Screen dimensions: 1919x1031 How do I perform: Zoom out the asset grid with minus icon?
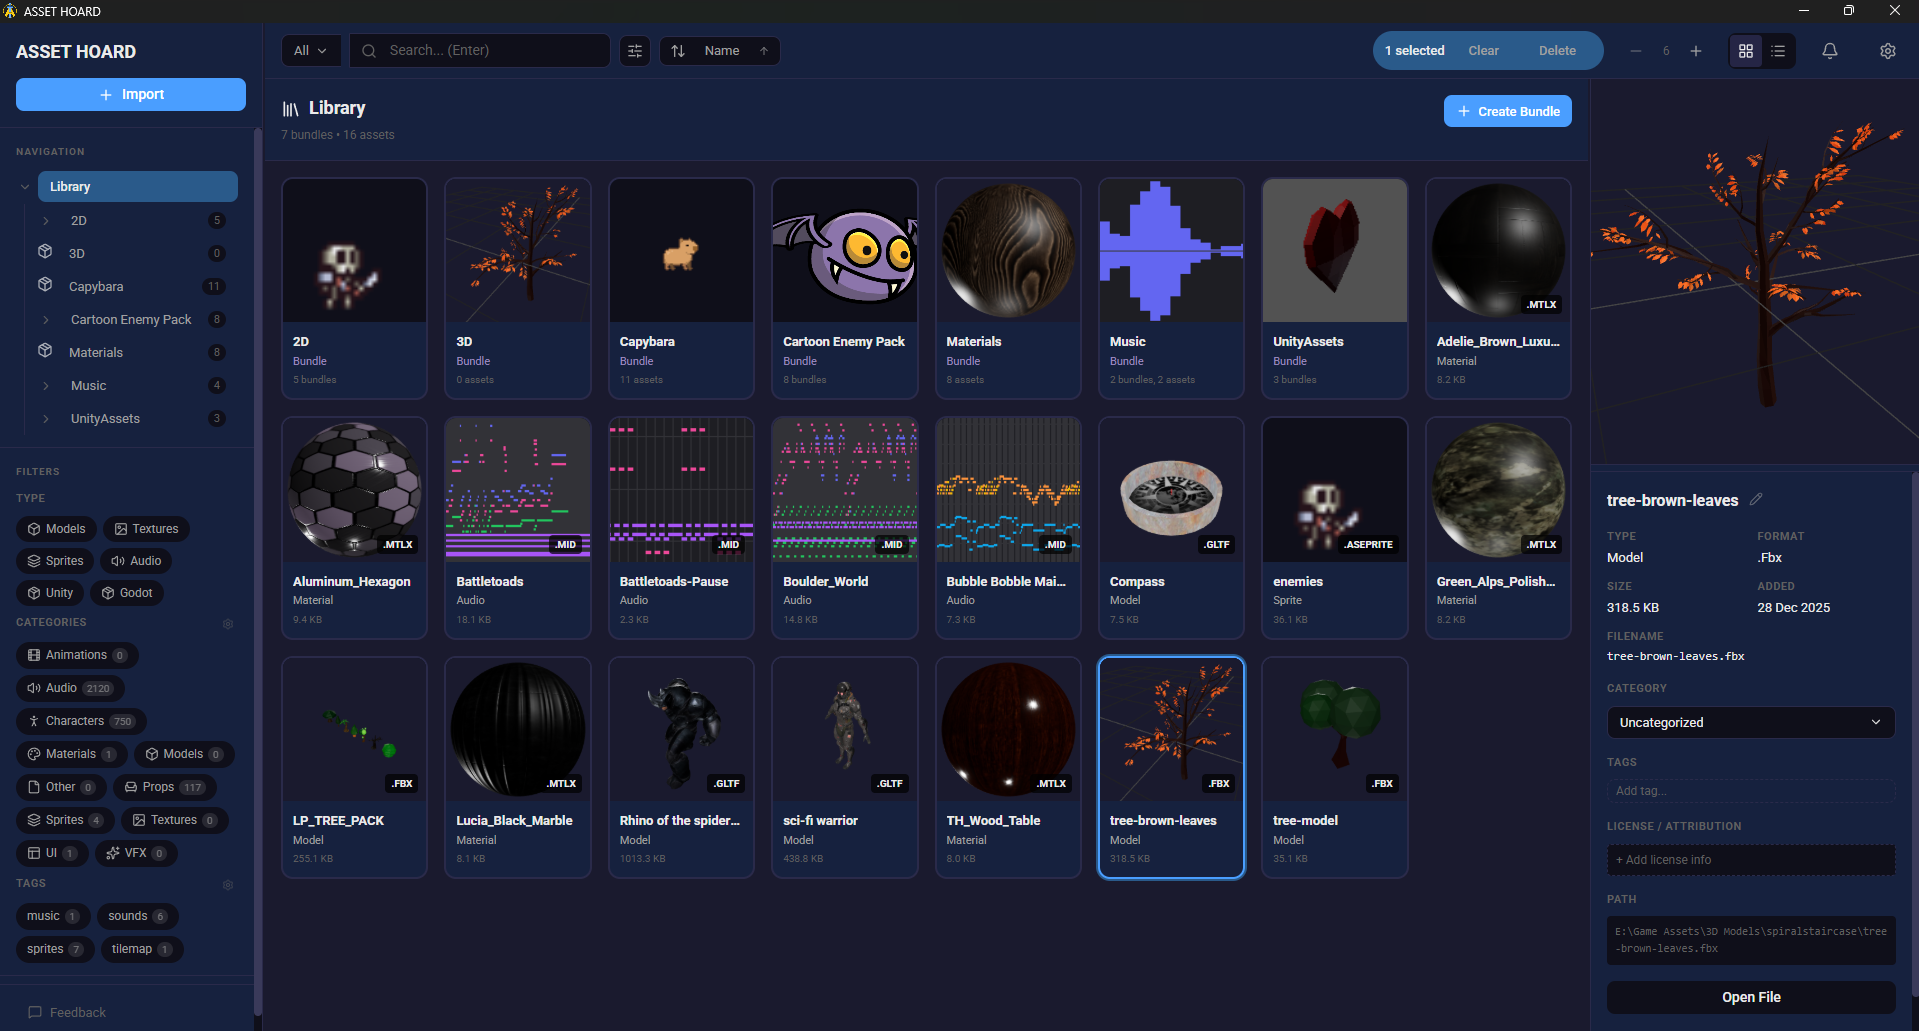pyautogui.click(x=1636, y=50)
